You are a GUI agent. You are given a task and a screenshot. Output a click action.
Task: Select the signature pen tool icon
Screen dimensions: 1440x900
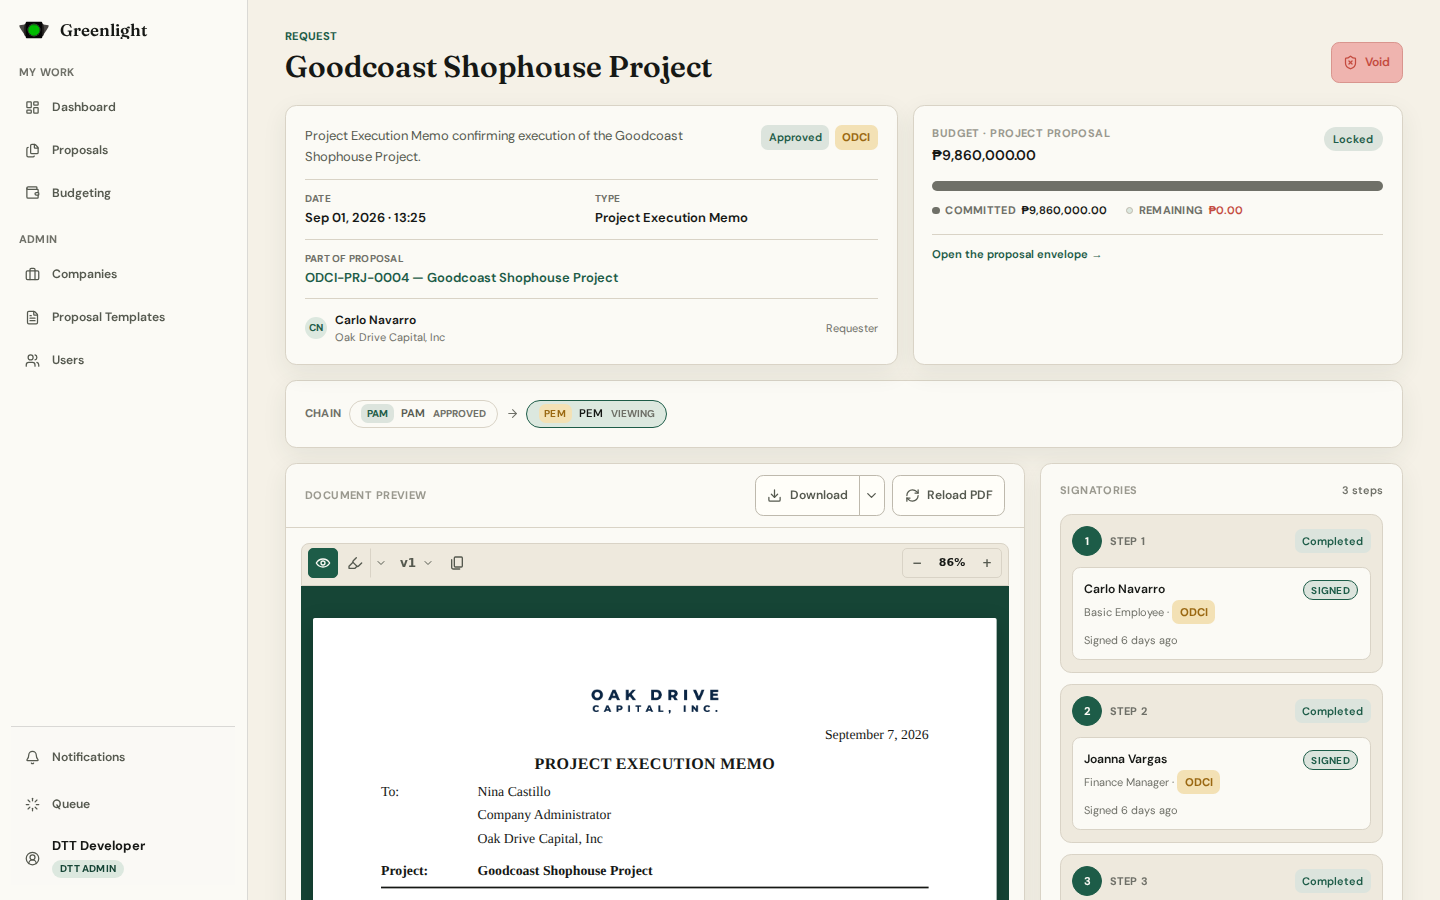click(x=355, y=563)
